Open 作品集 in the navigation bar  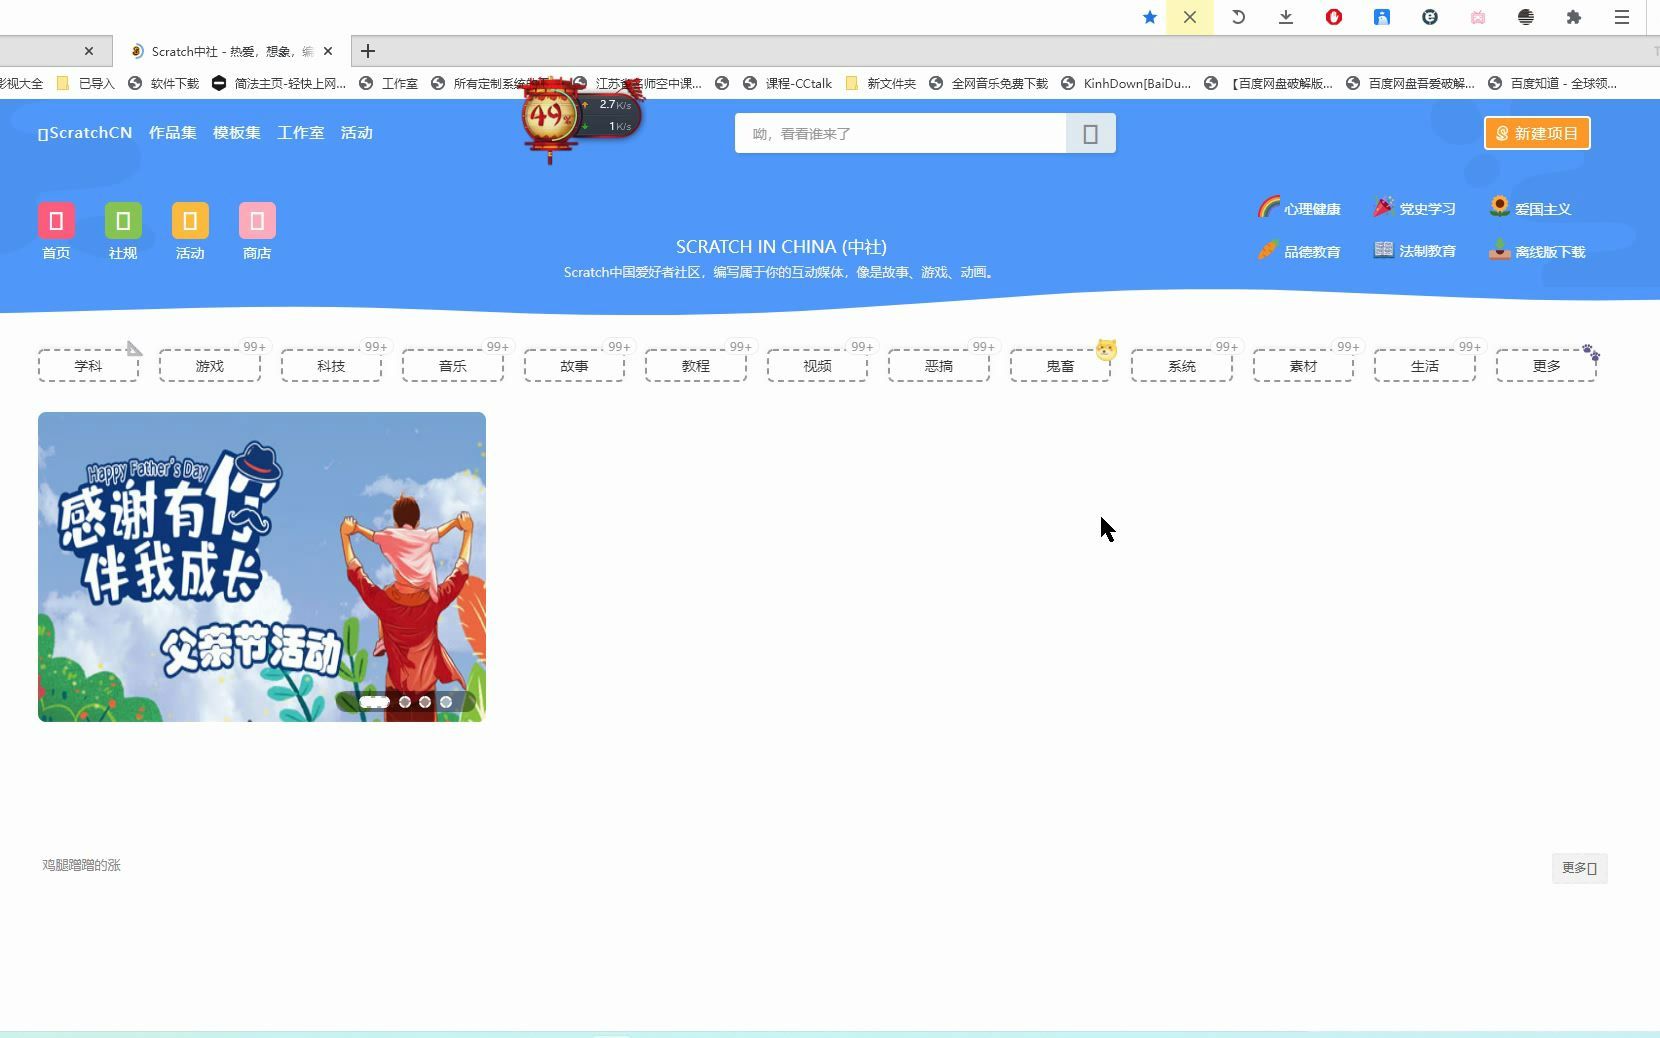[173, 133]
